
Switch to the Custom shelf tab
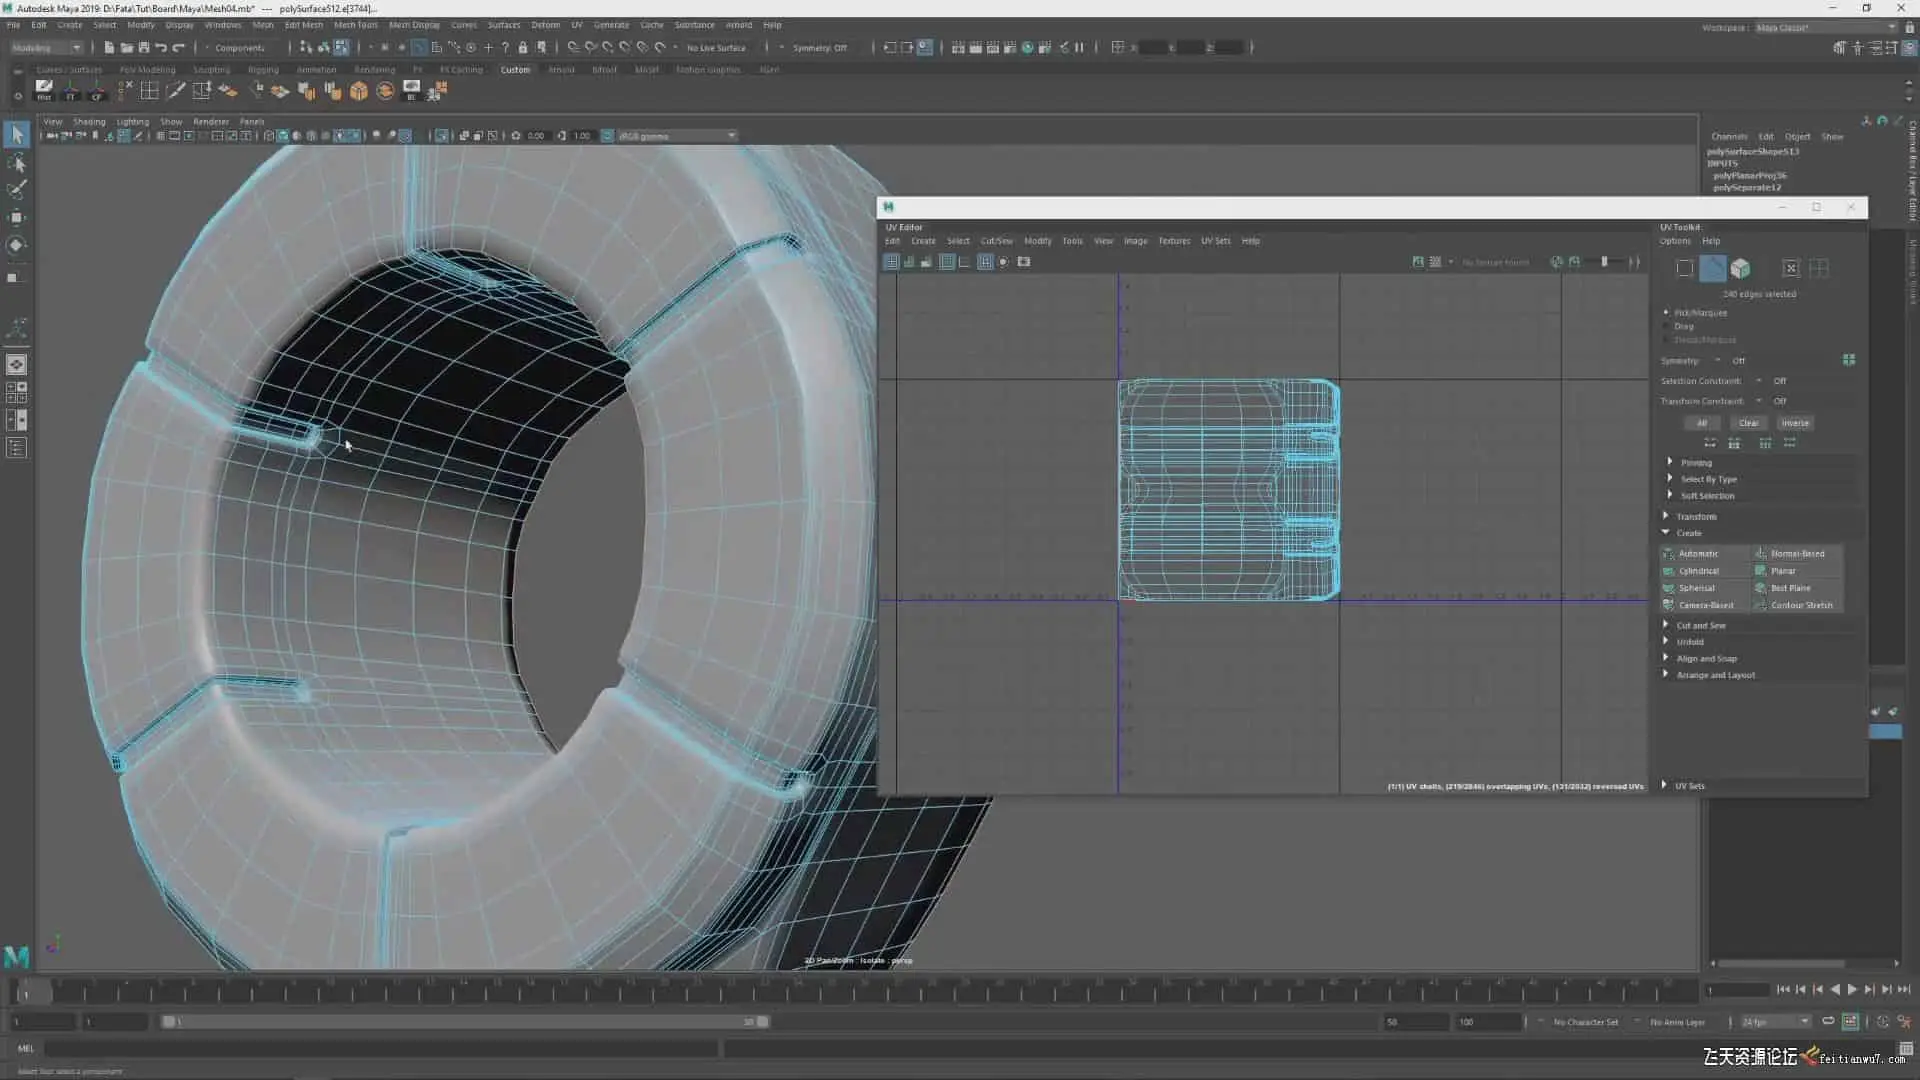pyautogui.click(x=515, y=70)
